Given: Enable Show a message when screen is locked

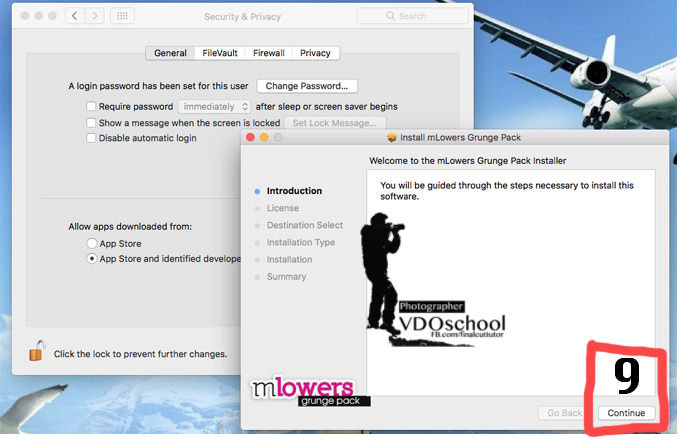Looking at the screenshot, I should pyautogui.click(x=91, y=123).
